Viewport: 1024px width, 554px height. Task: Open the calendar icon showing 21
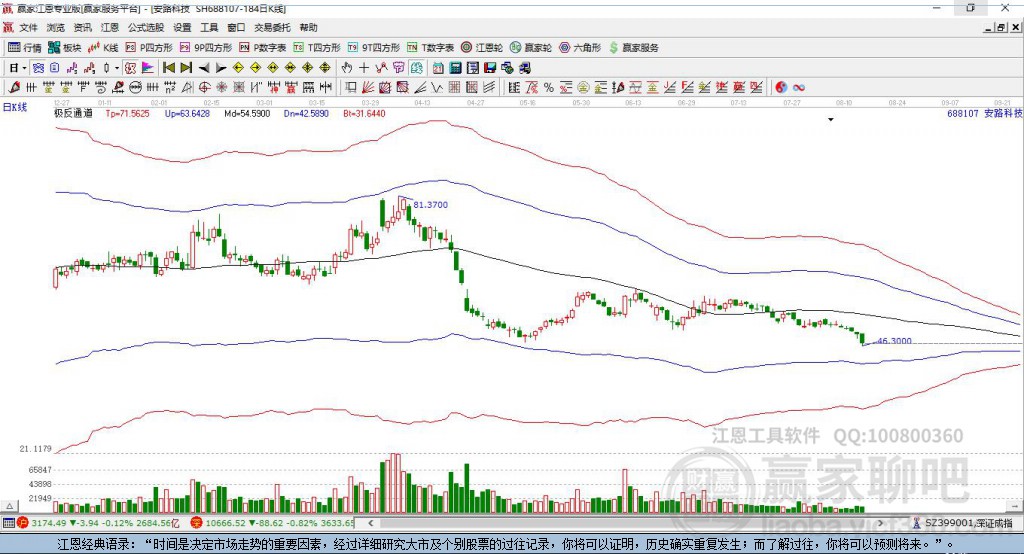point(438,68)
